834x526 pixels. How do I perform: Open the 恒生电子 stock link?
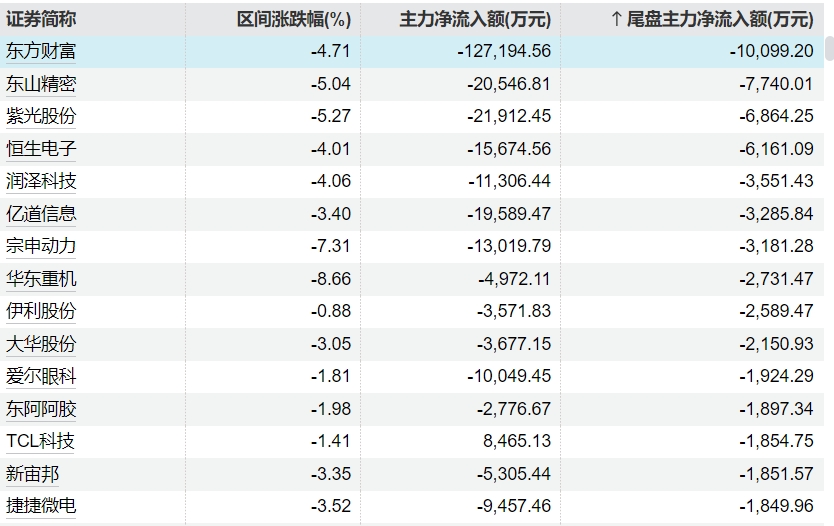[41, 149]
